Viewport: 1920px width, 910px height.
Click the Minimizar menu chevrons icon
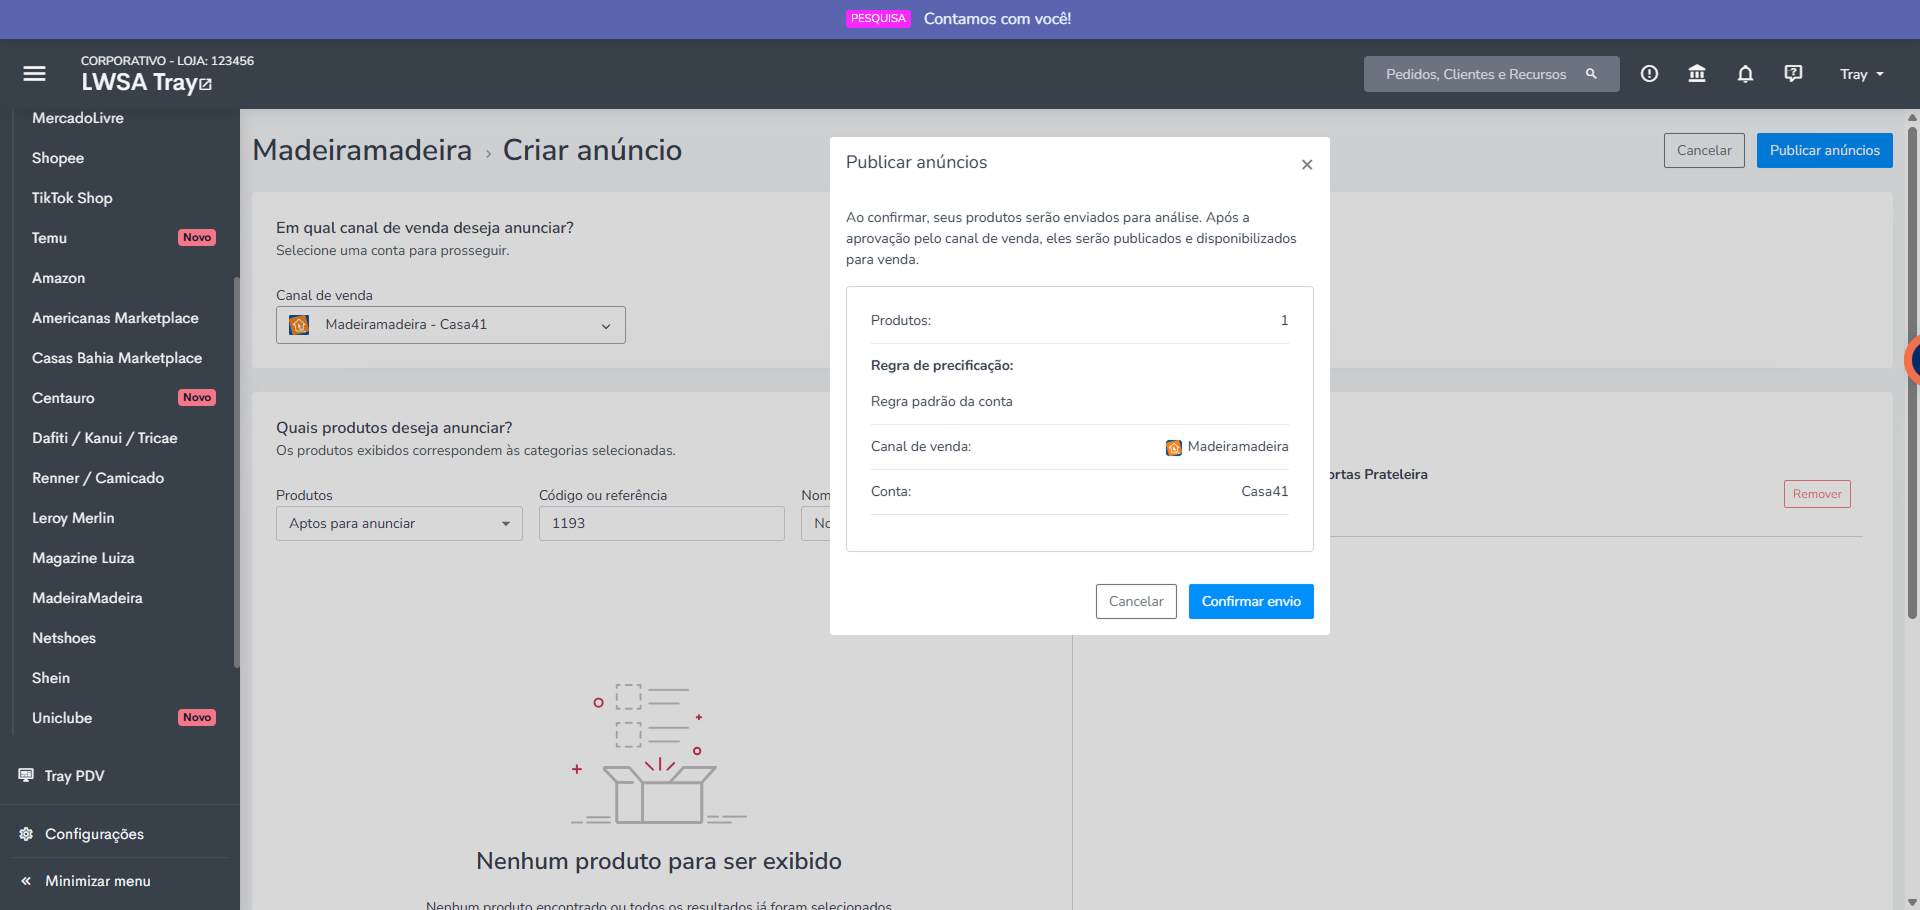coord(26,881)
